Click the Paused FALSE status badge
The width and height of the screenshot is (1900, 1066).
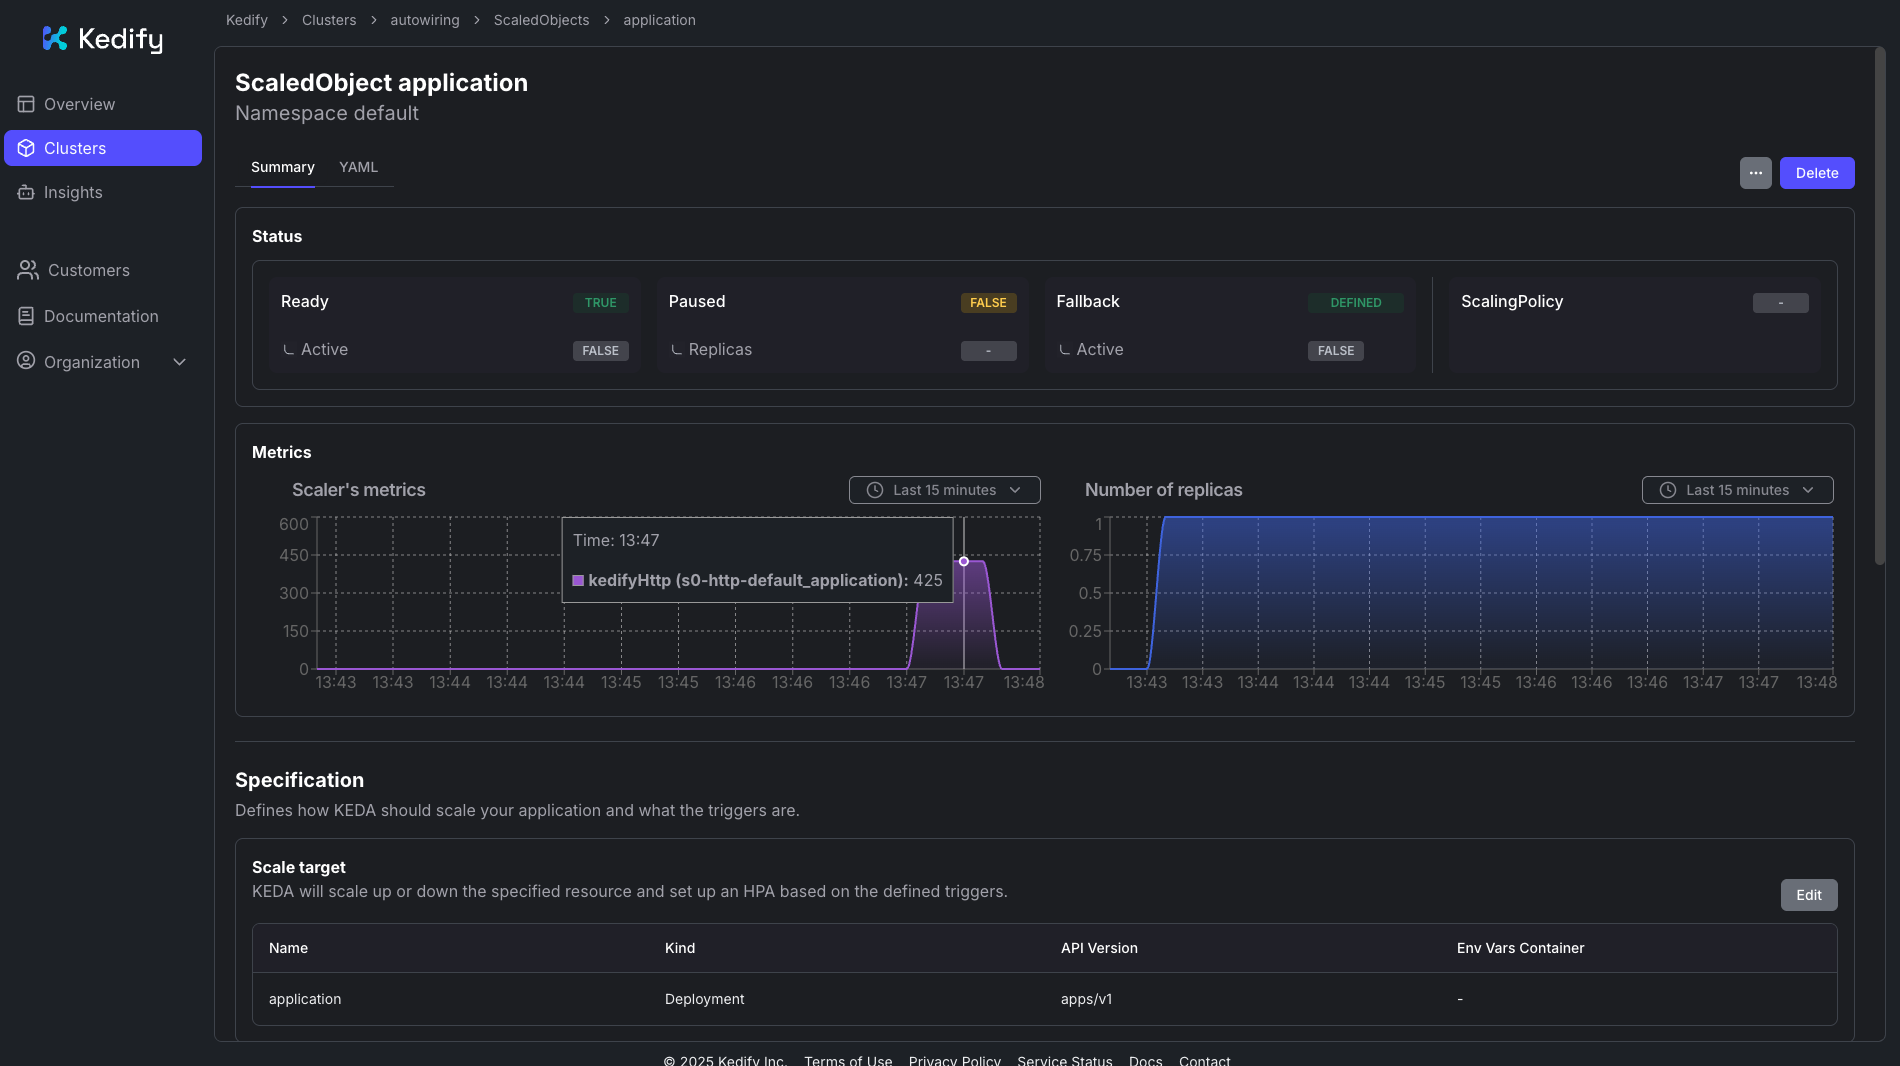(988, 303)
